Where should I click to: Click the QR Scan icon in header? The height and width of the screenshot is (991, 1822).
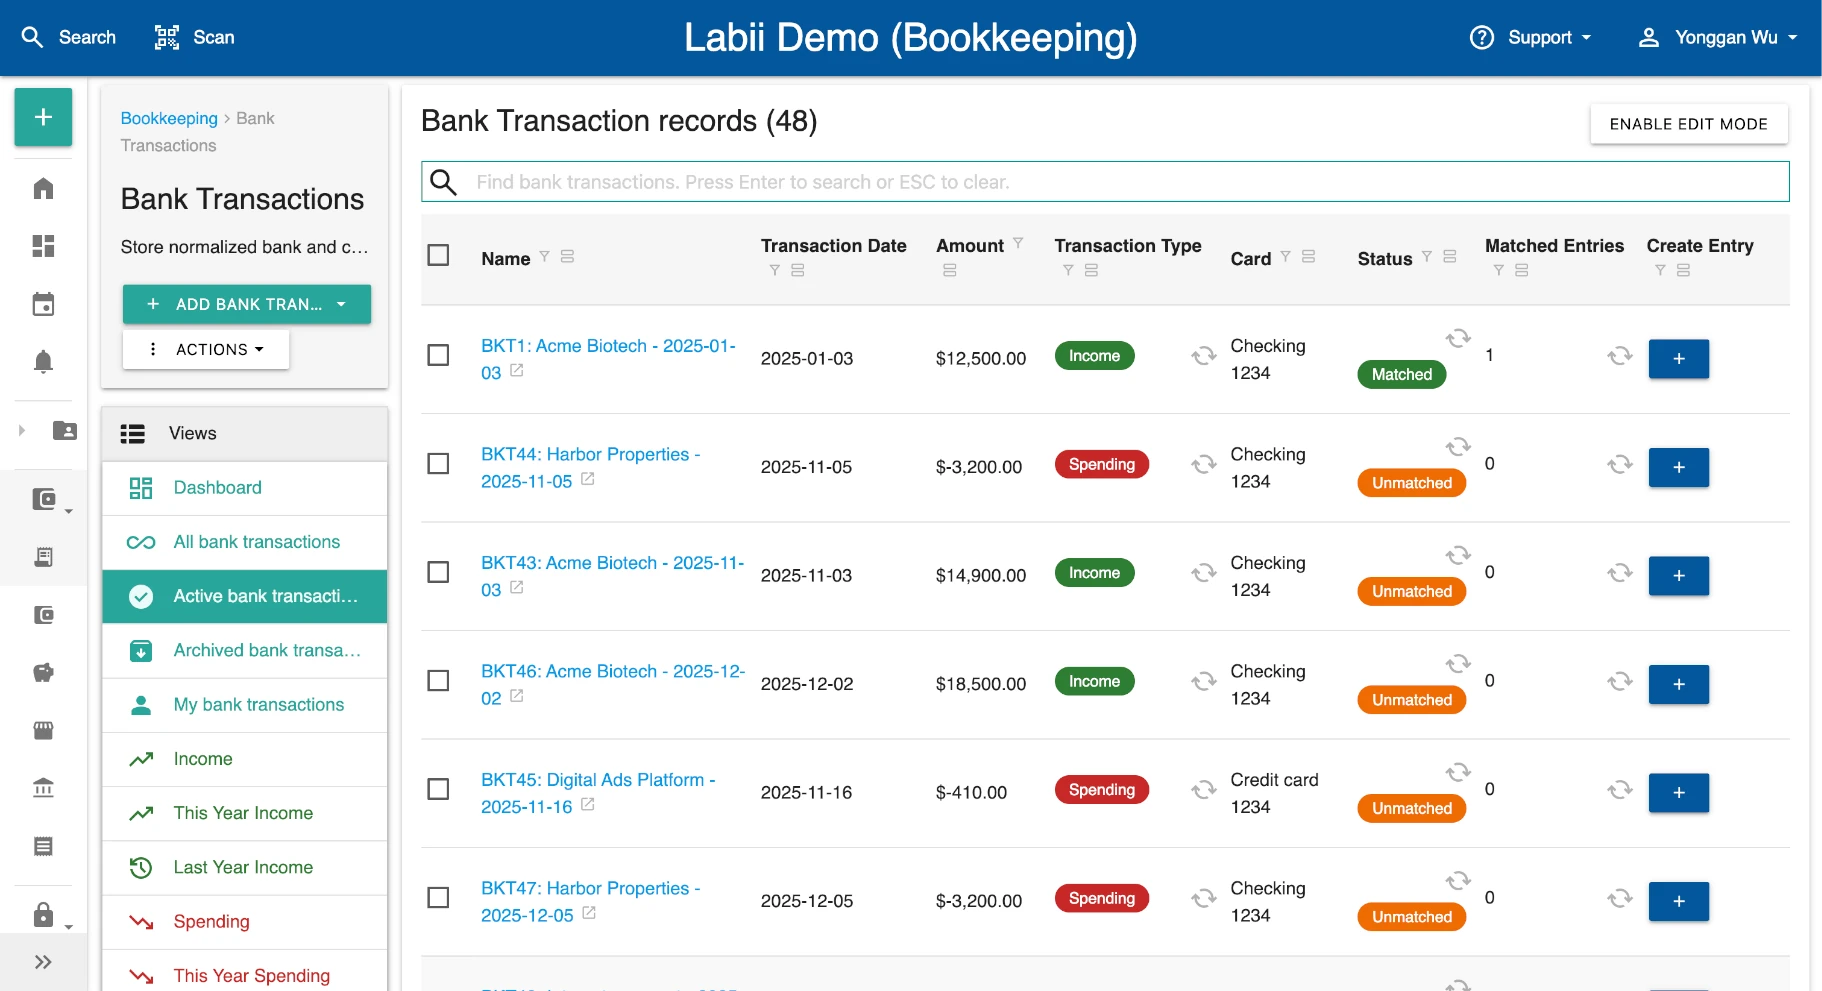tap(167, 38)
